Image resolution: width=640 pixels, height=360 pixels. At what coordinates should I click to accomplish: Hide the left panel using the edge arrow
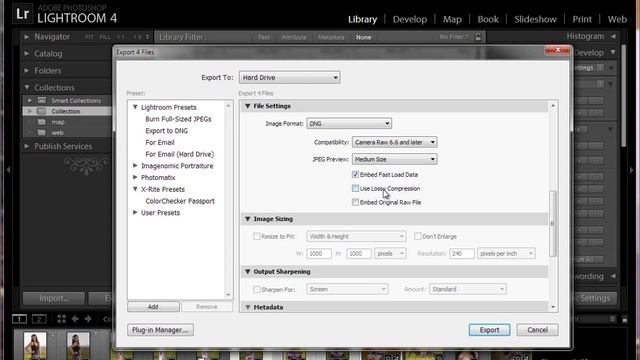[9, 169]
